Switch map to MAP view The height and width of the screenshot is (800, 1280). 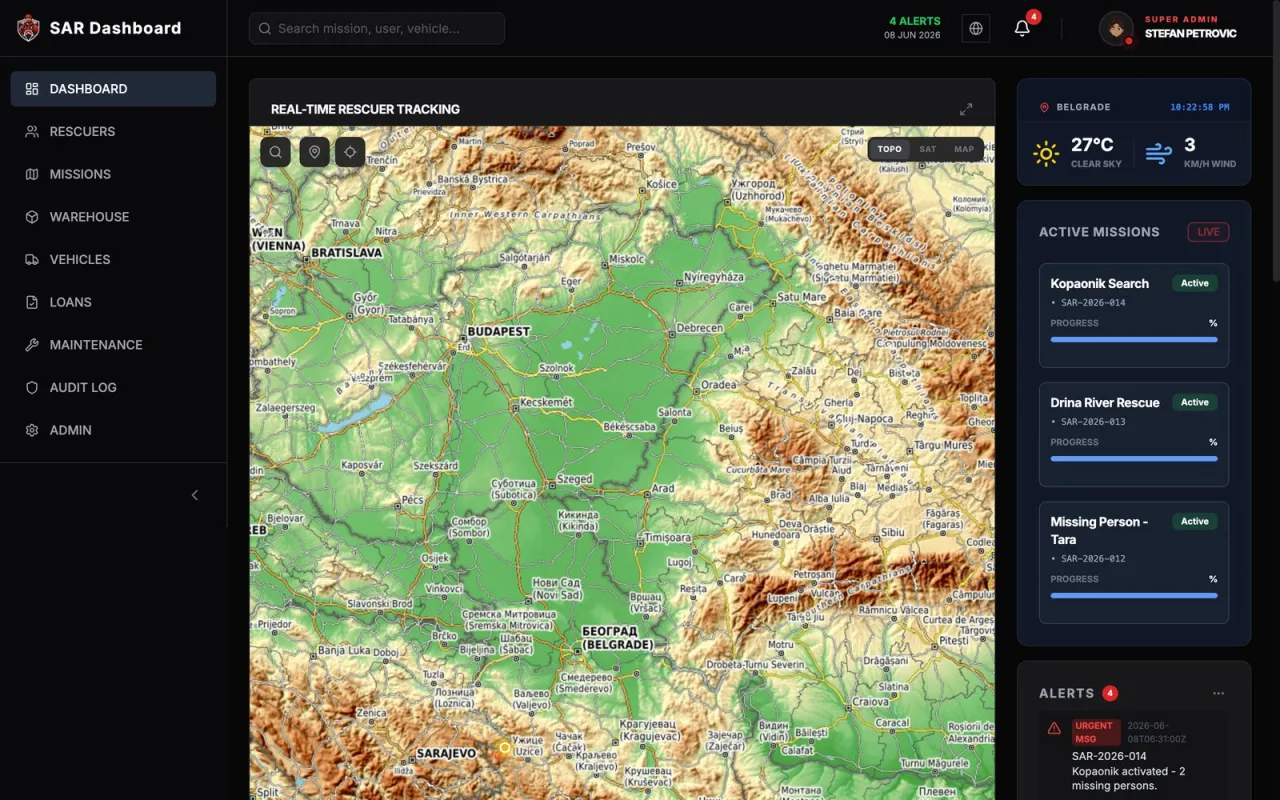click(x=964, y=149)
